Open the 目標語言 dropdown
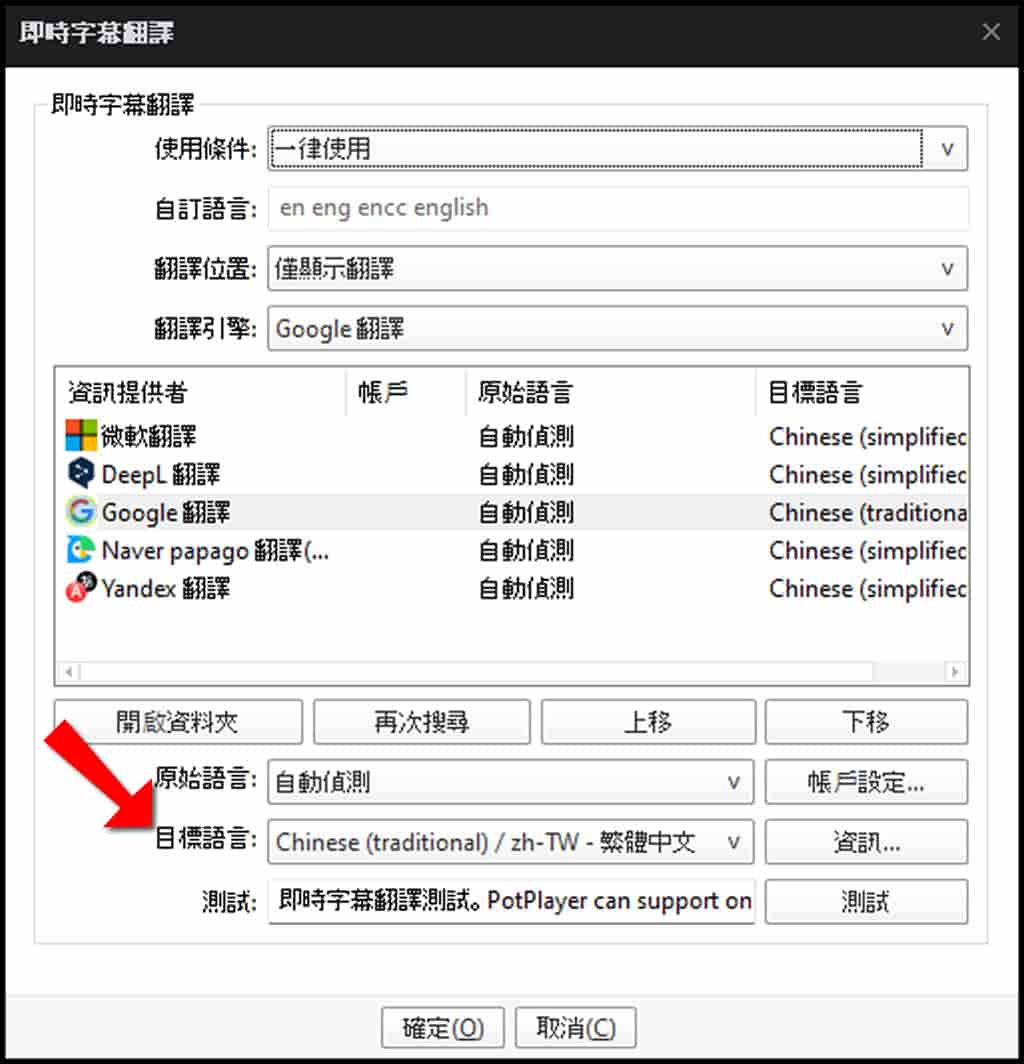 510,841
